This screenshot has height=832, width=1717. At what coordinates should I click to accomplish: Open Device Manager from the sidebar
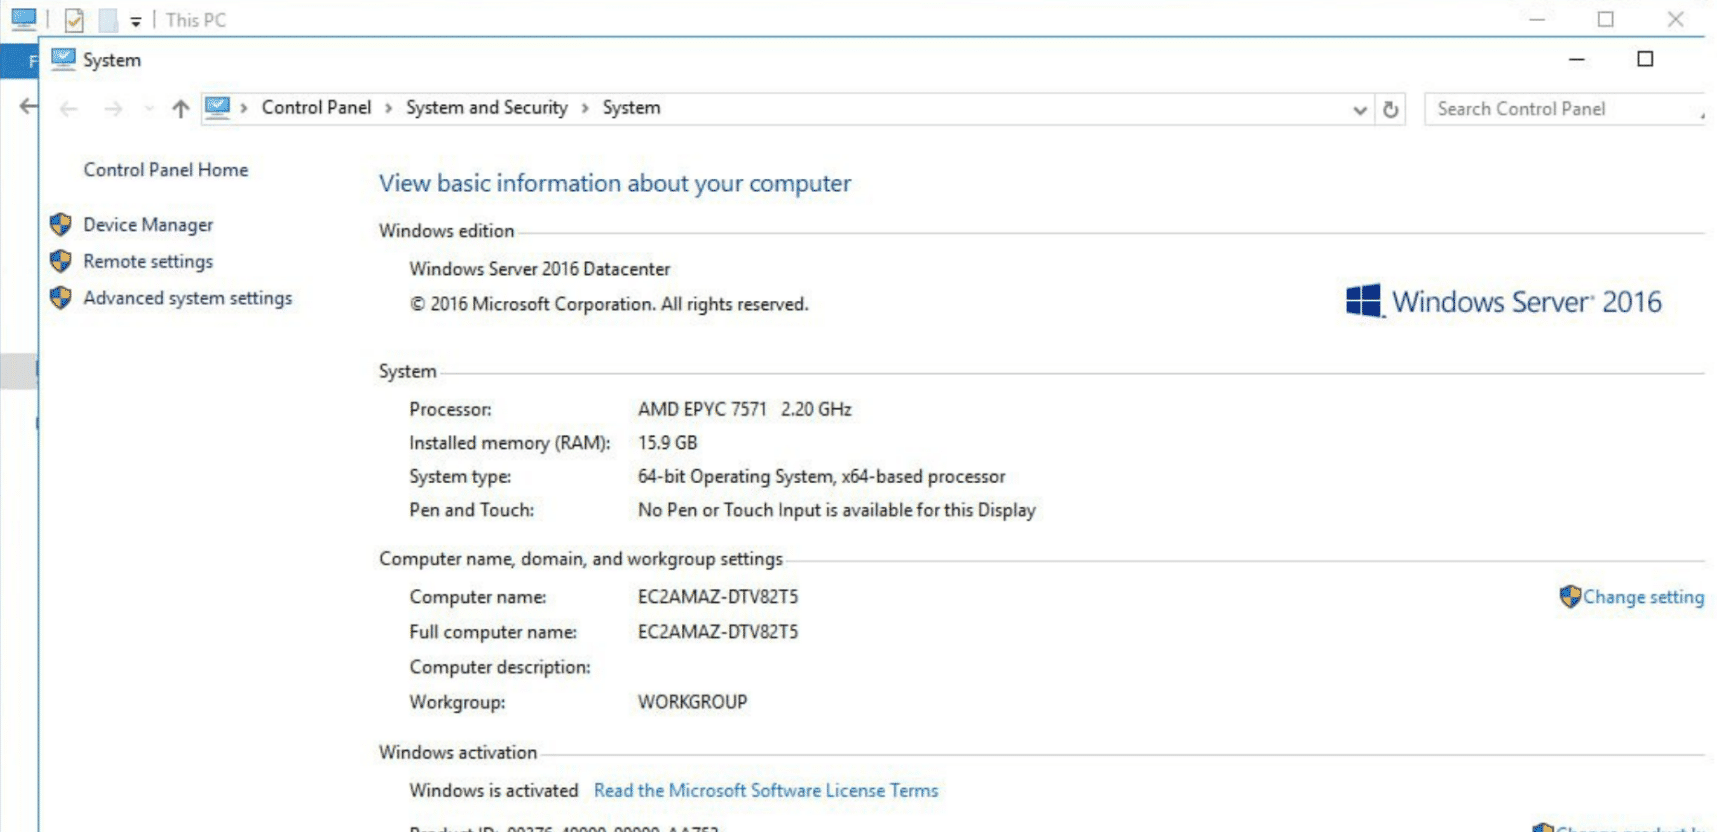pos(148,225)
